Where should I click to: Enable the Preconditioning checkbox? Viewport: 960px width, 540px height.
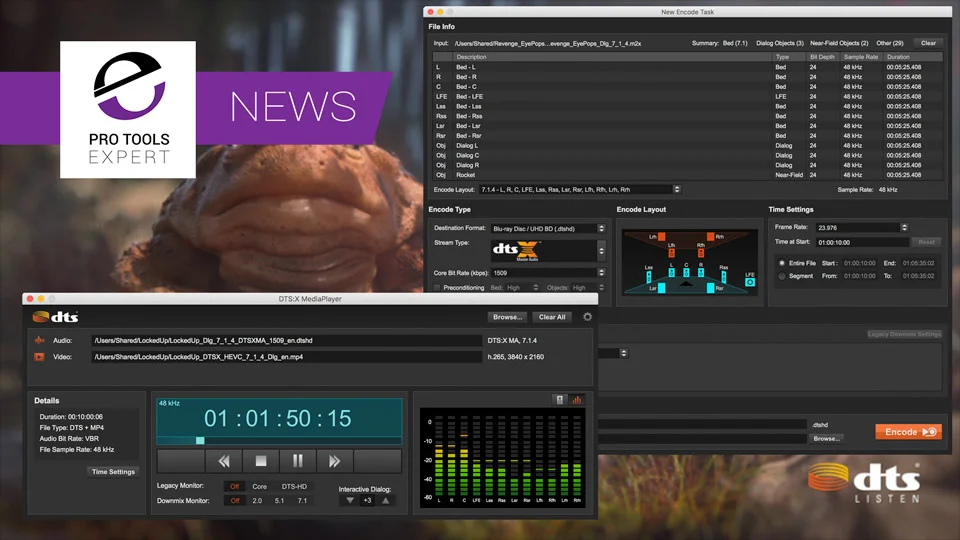[437, 288]
